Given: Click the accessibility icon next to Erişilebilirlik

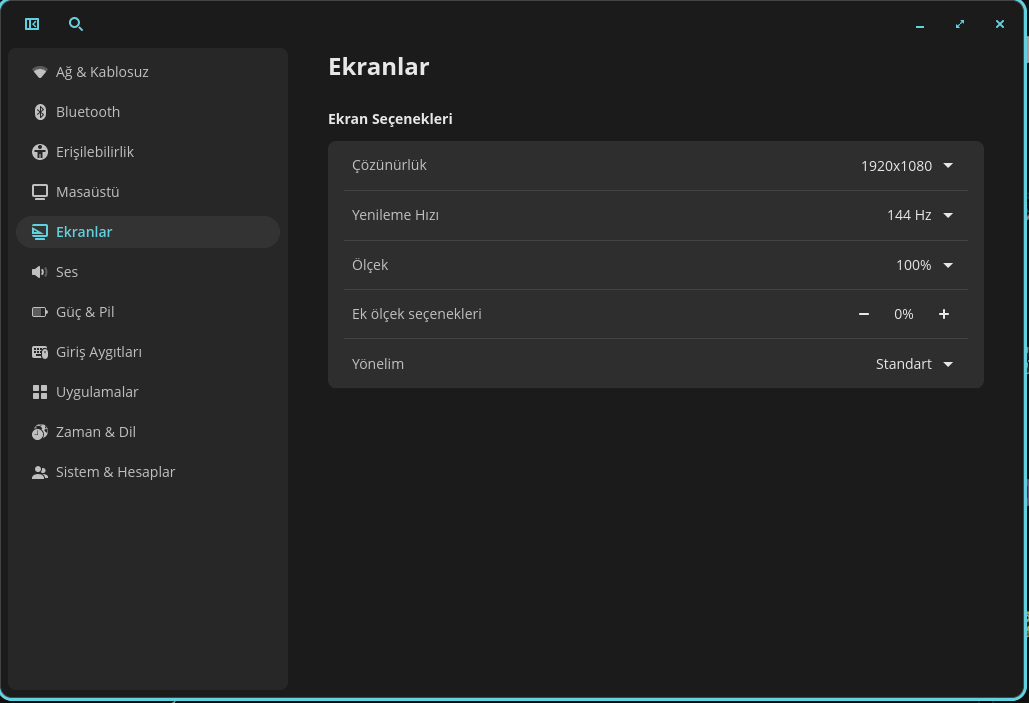Looking at the screenshot, I should point(39,152).
